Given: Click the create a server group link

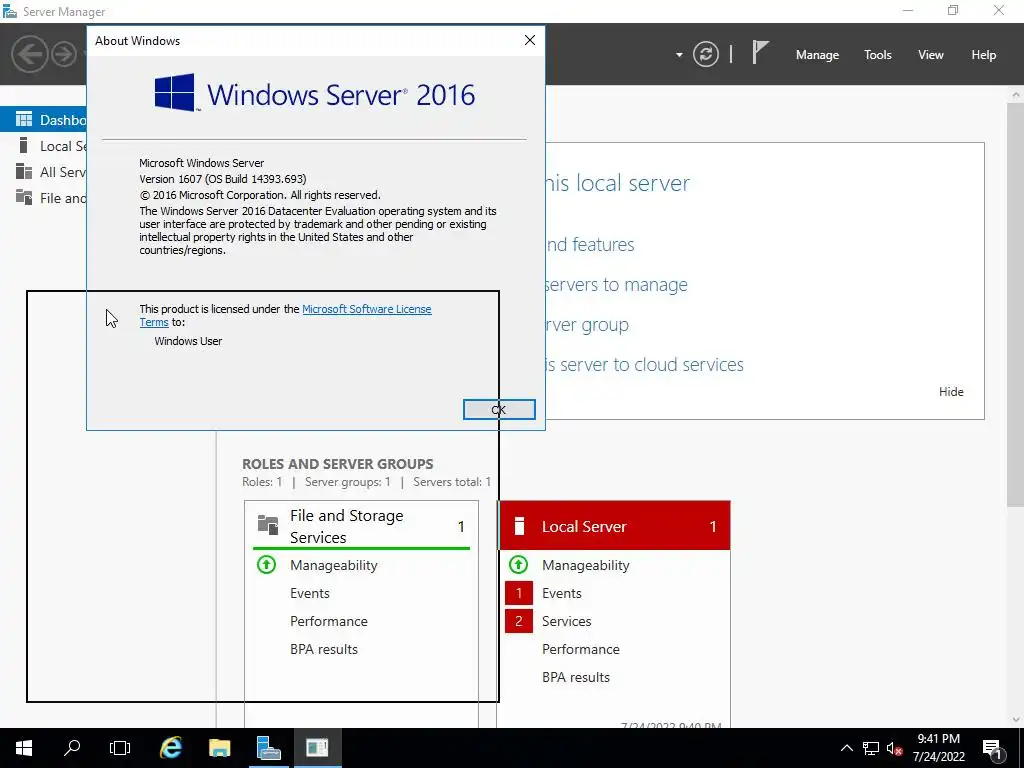Looking at the screenshot, I should click(587, 325).
